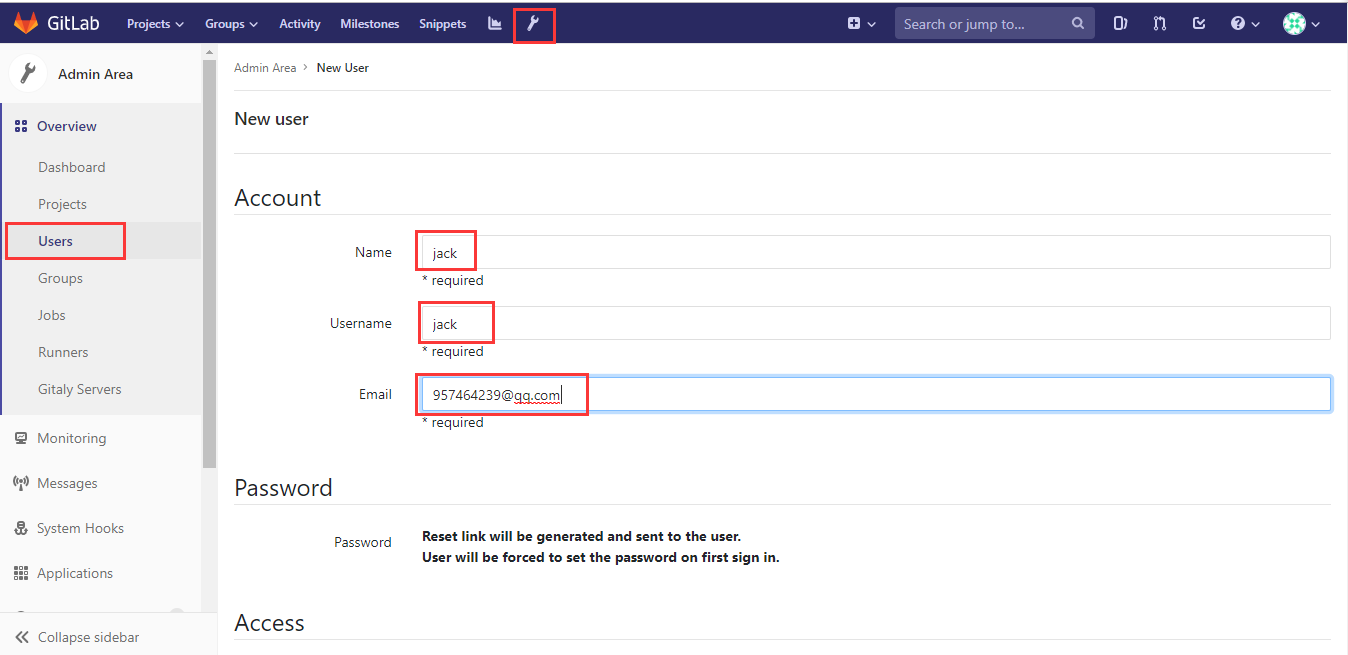Open the user avatar dropdown
1348x655 pixels.
[1301, 23]
